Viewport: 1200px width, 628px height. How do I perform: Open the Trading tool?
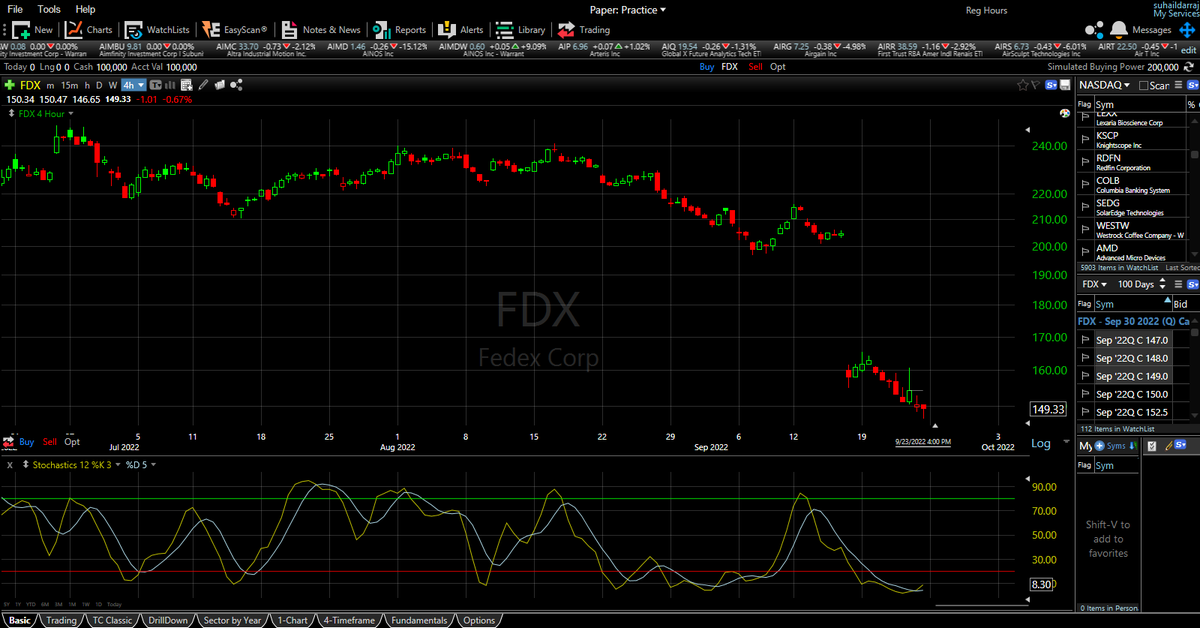(583, 30)
